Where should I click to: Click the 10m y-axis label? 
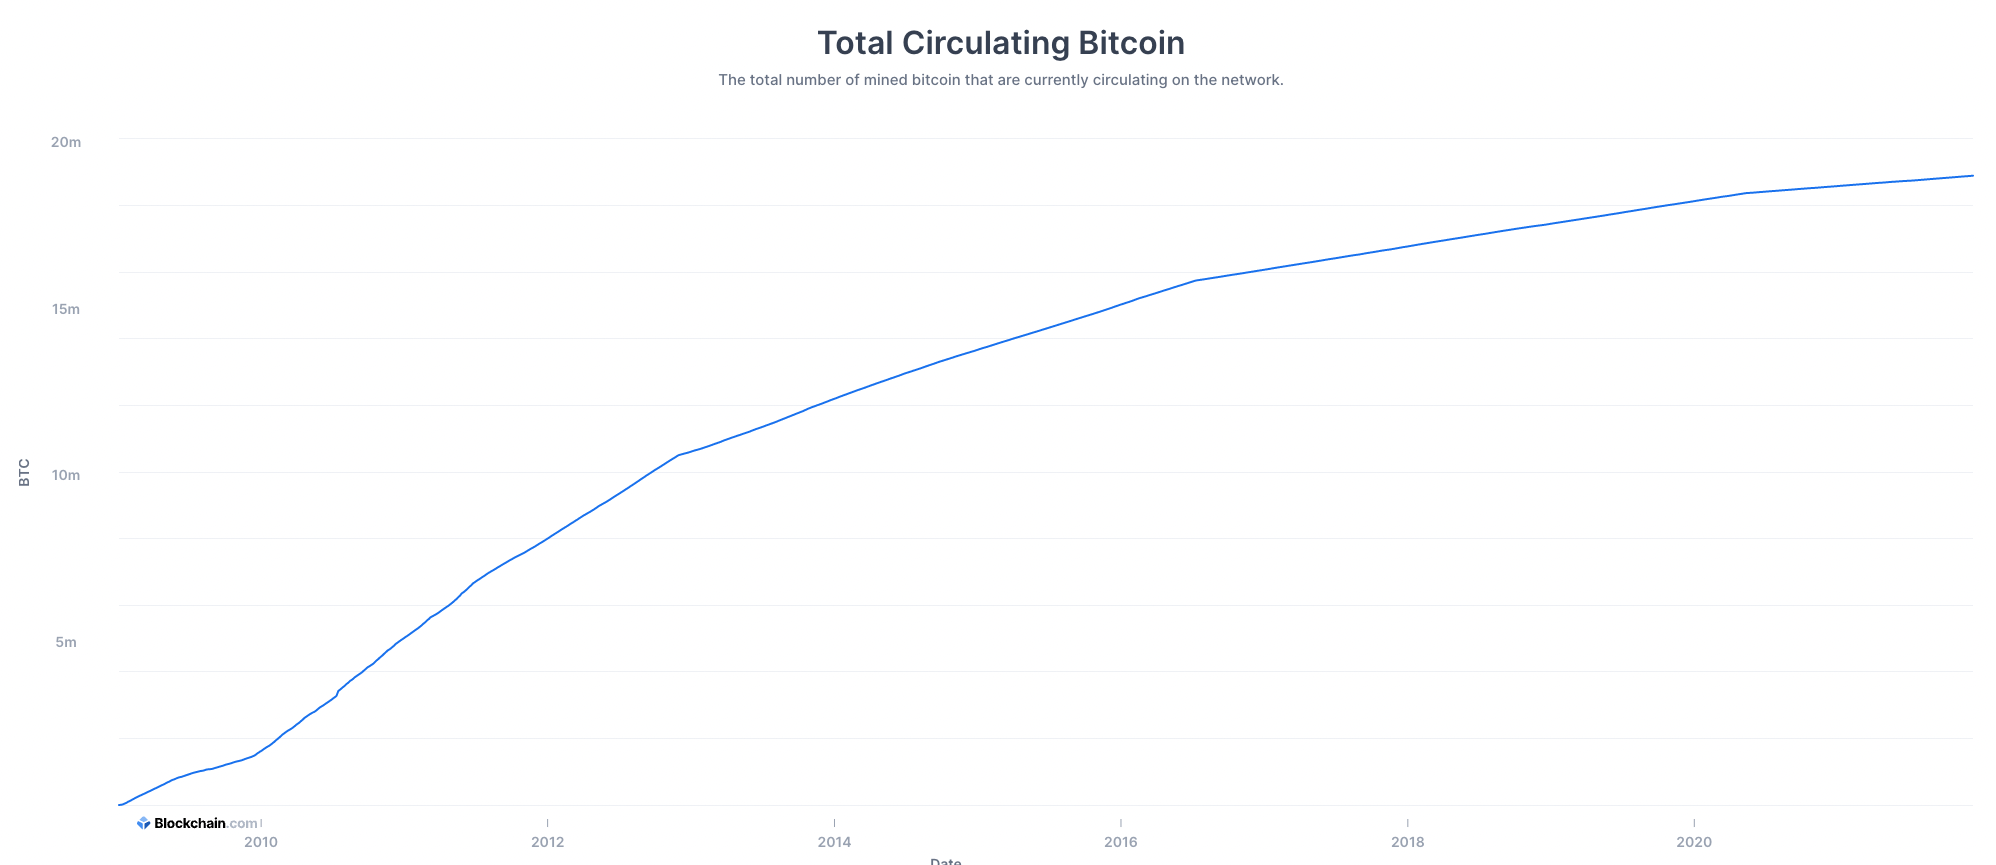pos(66,475)
